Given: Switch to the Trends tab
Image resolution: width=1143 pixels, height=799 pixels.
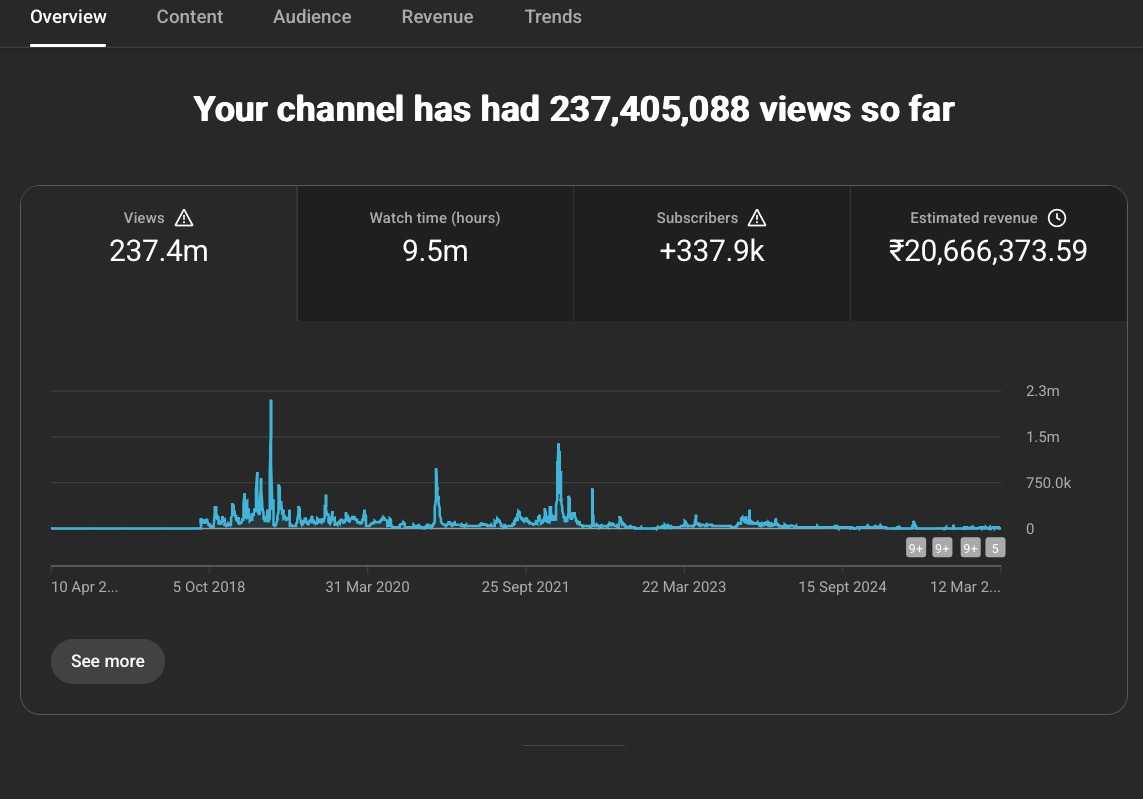Looking at the screenshot, I should (553, 17).
